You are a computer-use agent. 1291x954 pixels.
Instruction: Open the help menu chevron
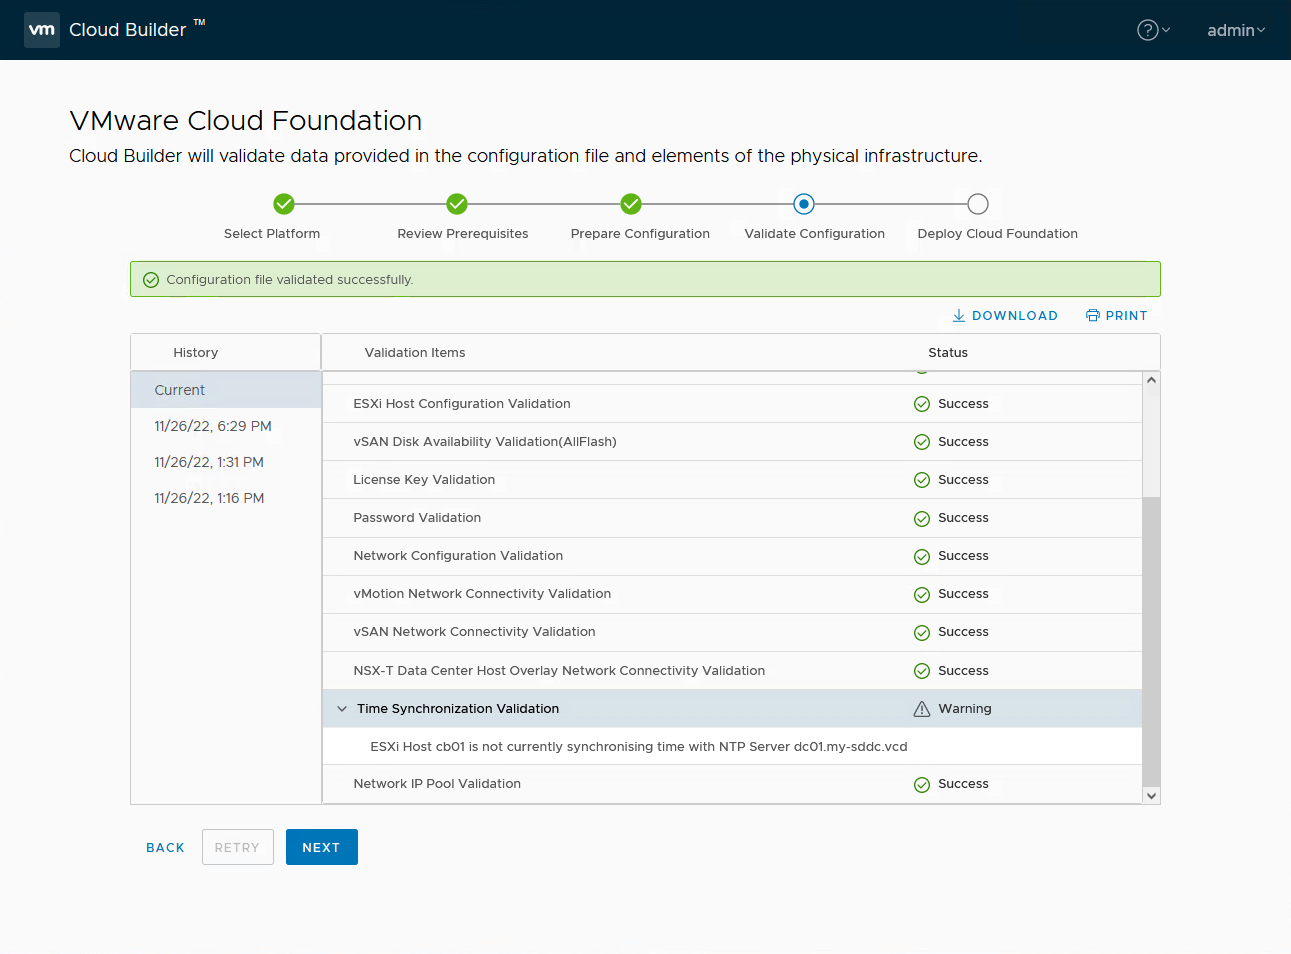pos(1164,31)
